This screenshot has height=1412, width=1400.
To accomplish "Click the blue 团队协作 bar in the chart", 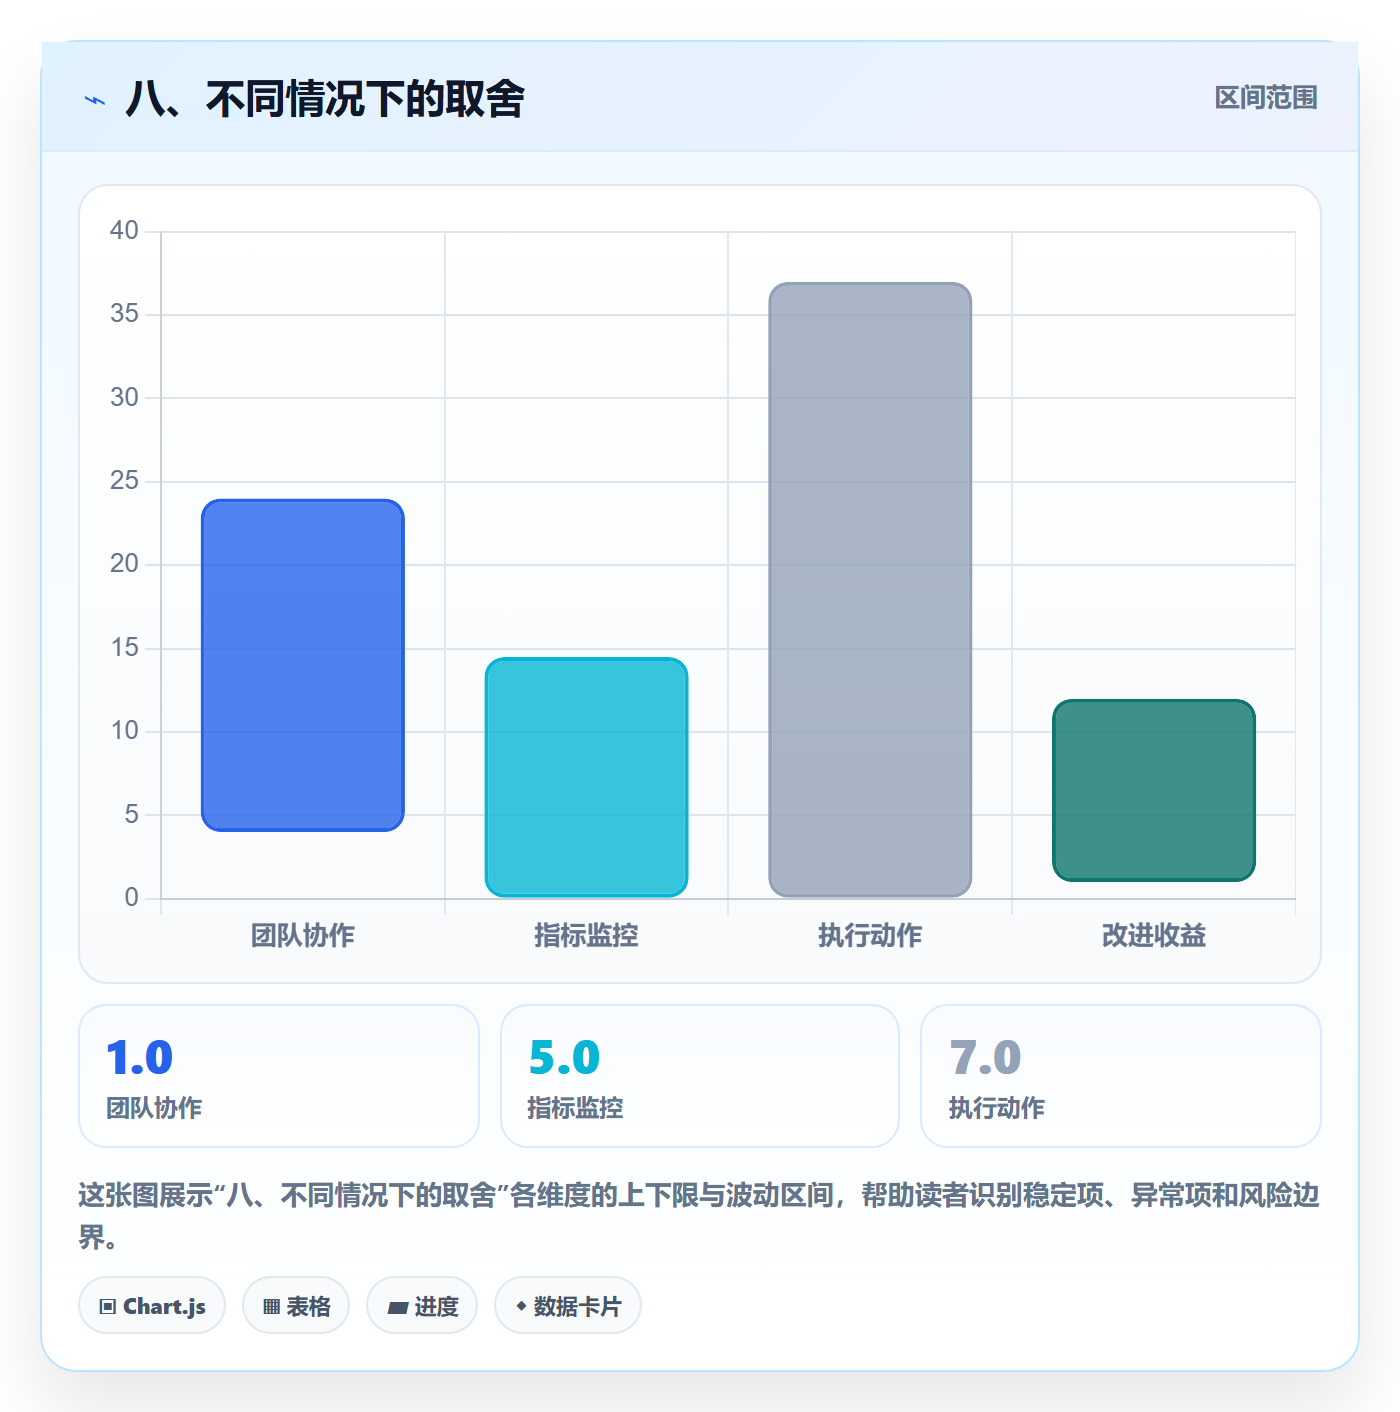I will pos(303,665).
